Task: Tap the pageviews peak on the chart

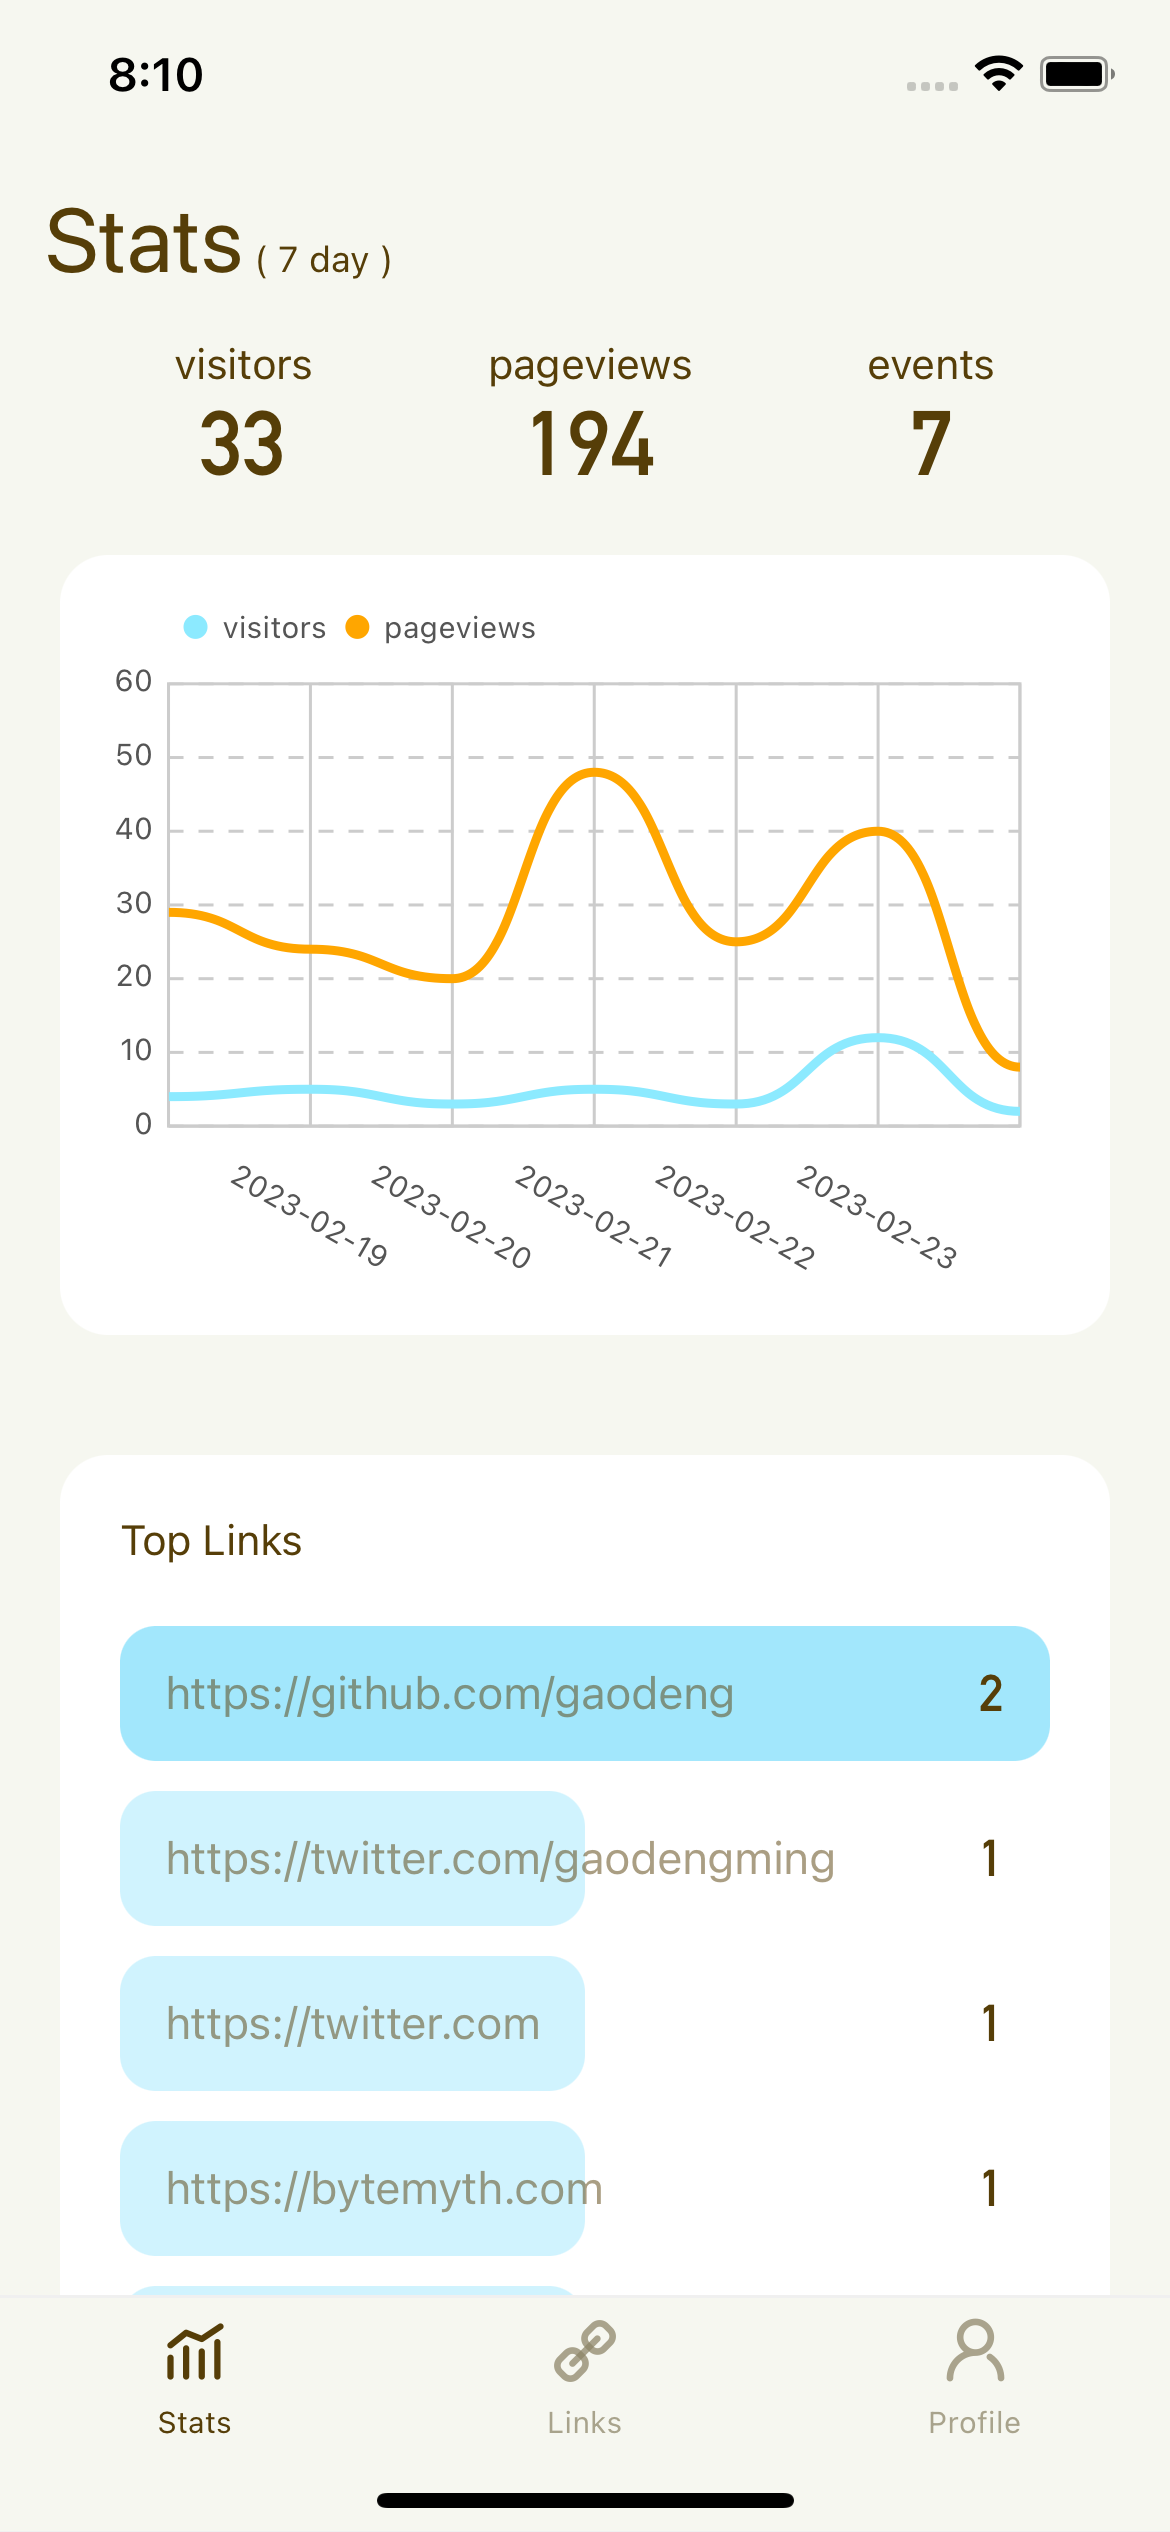Action: click(595, 772)
